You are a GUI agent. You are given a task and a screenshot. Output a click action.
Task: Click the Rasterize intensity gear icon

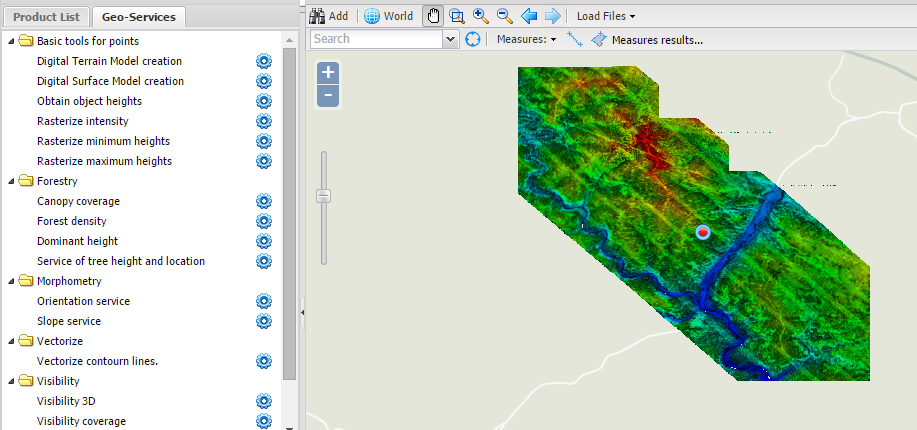point(264,121)
